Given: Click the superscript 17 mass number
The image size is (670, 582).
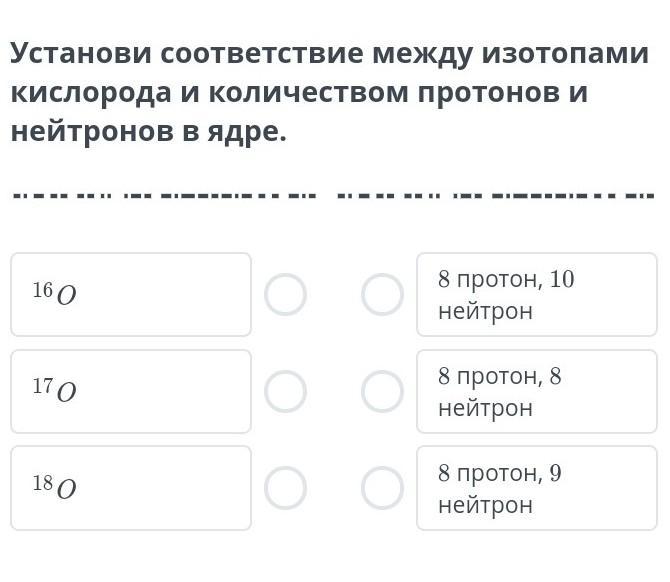Looking at the screenshot, I should click(x=42, y=386).
